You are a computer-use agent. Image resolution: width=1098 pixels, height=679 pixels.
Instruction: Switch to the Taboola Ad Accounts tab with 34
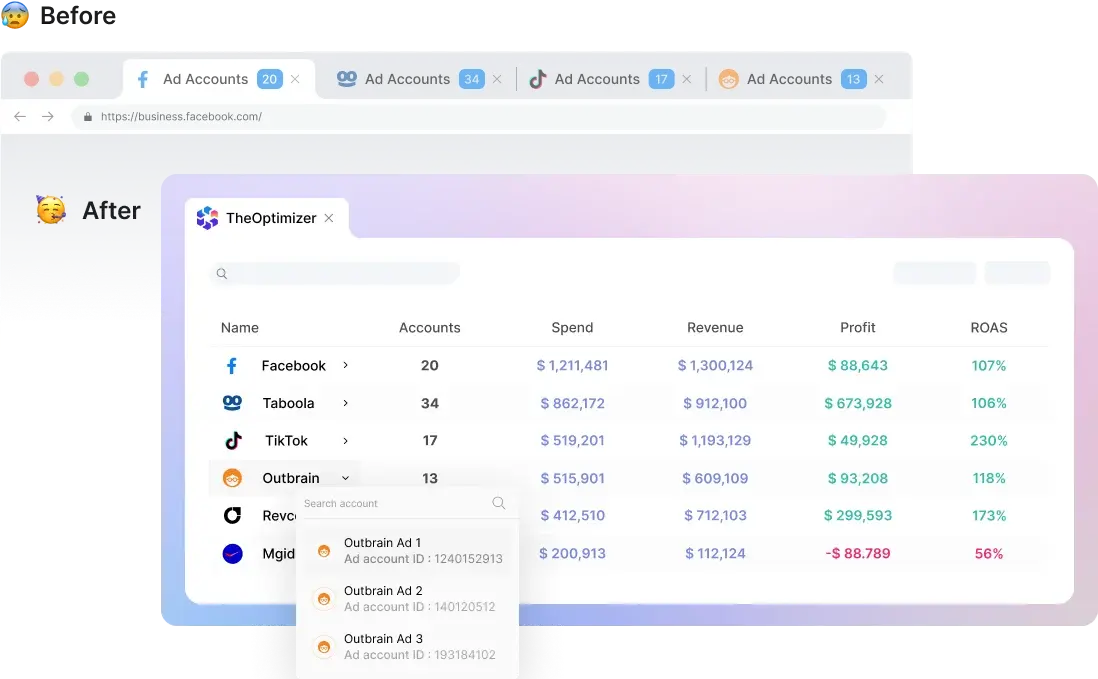point(417,79)
